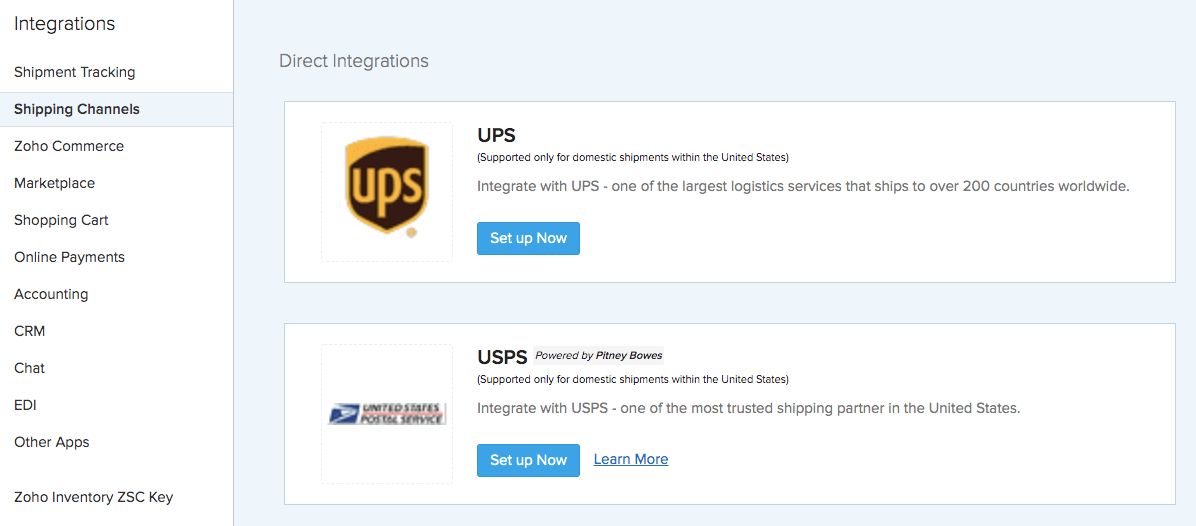Click the United States Postal Service logo

(x=387, y=413)
